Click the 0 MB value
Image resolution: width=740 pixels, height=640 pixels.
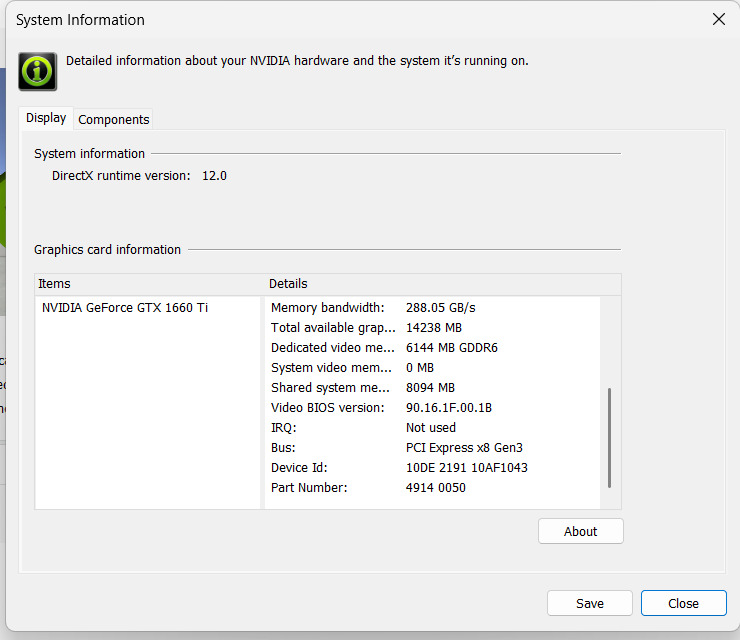coord(420,368)
